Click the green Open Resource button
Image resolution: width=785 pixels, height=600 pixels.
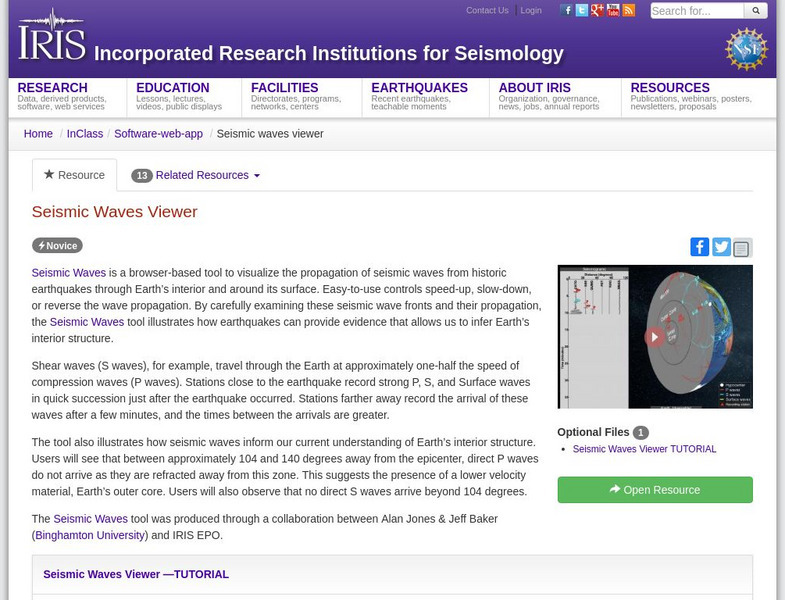click(655, 490)
